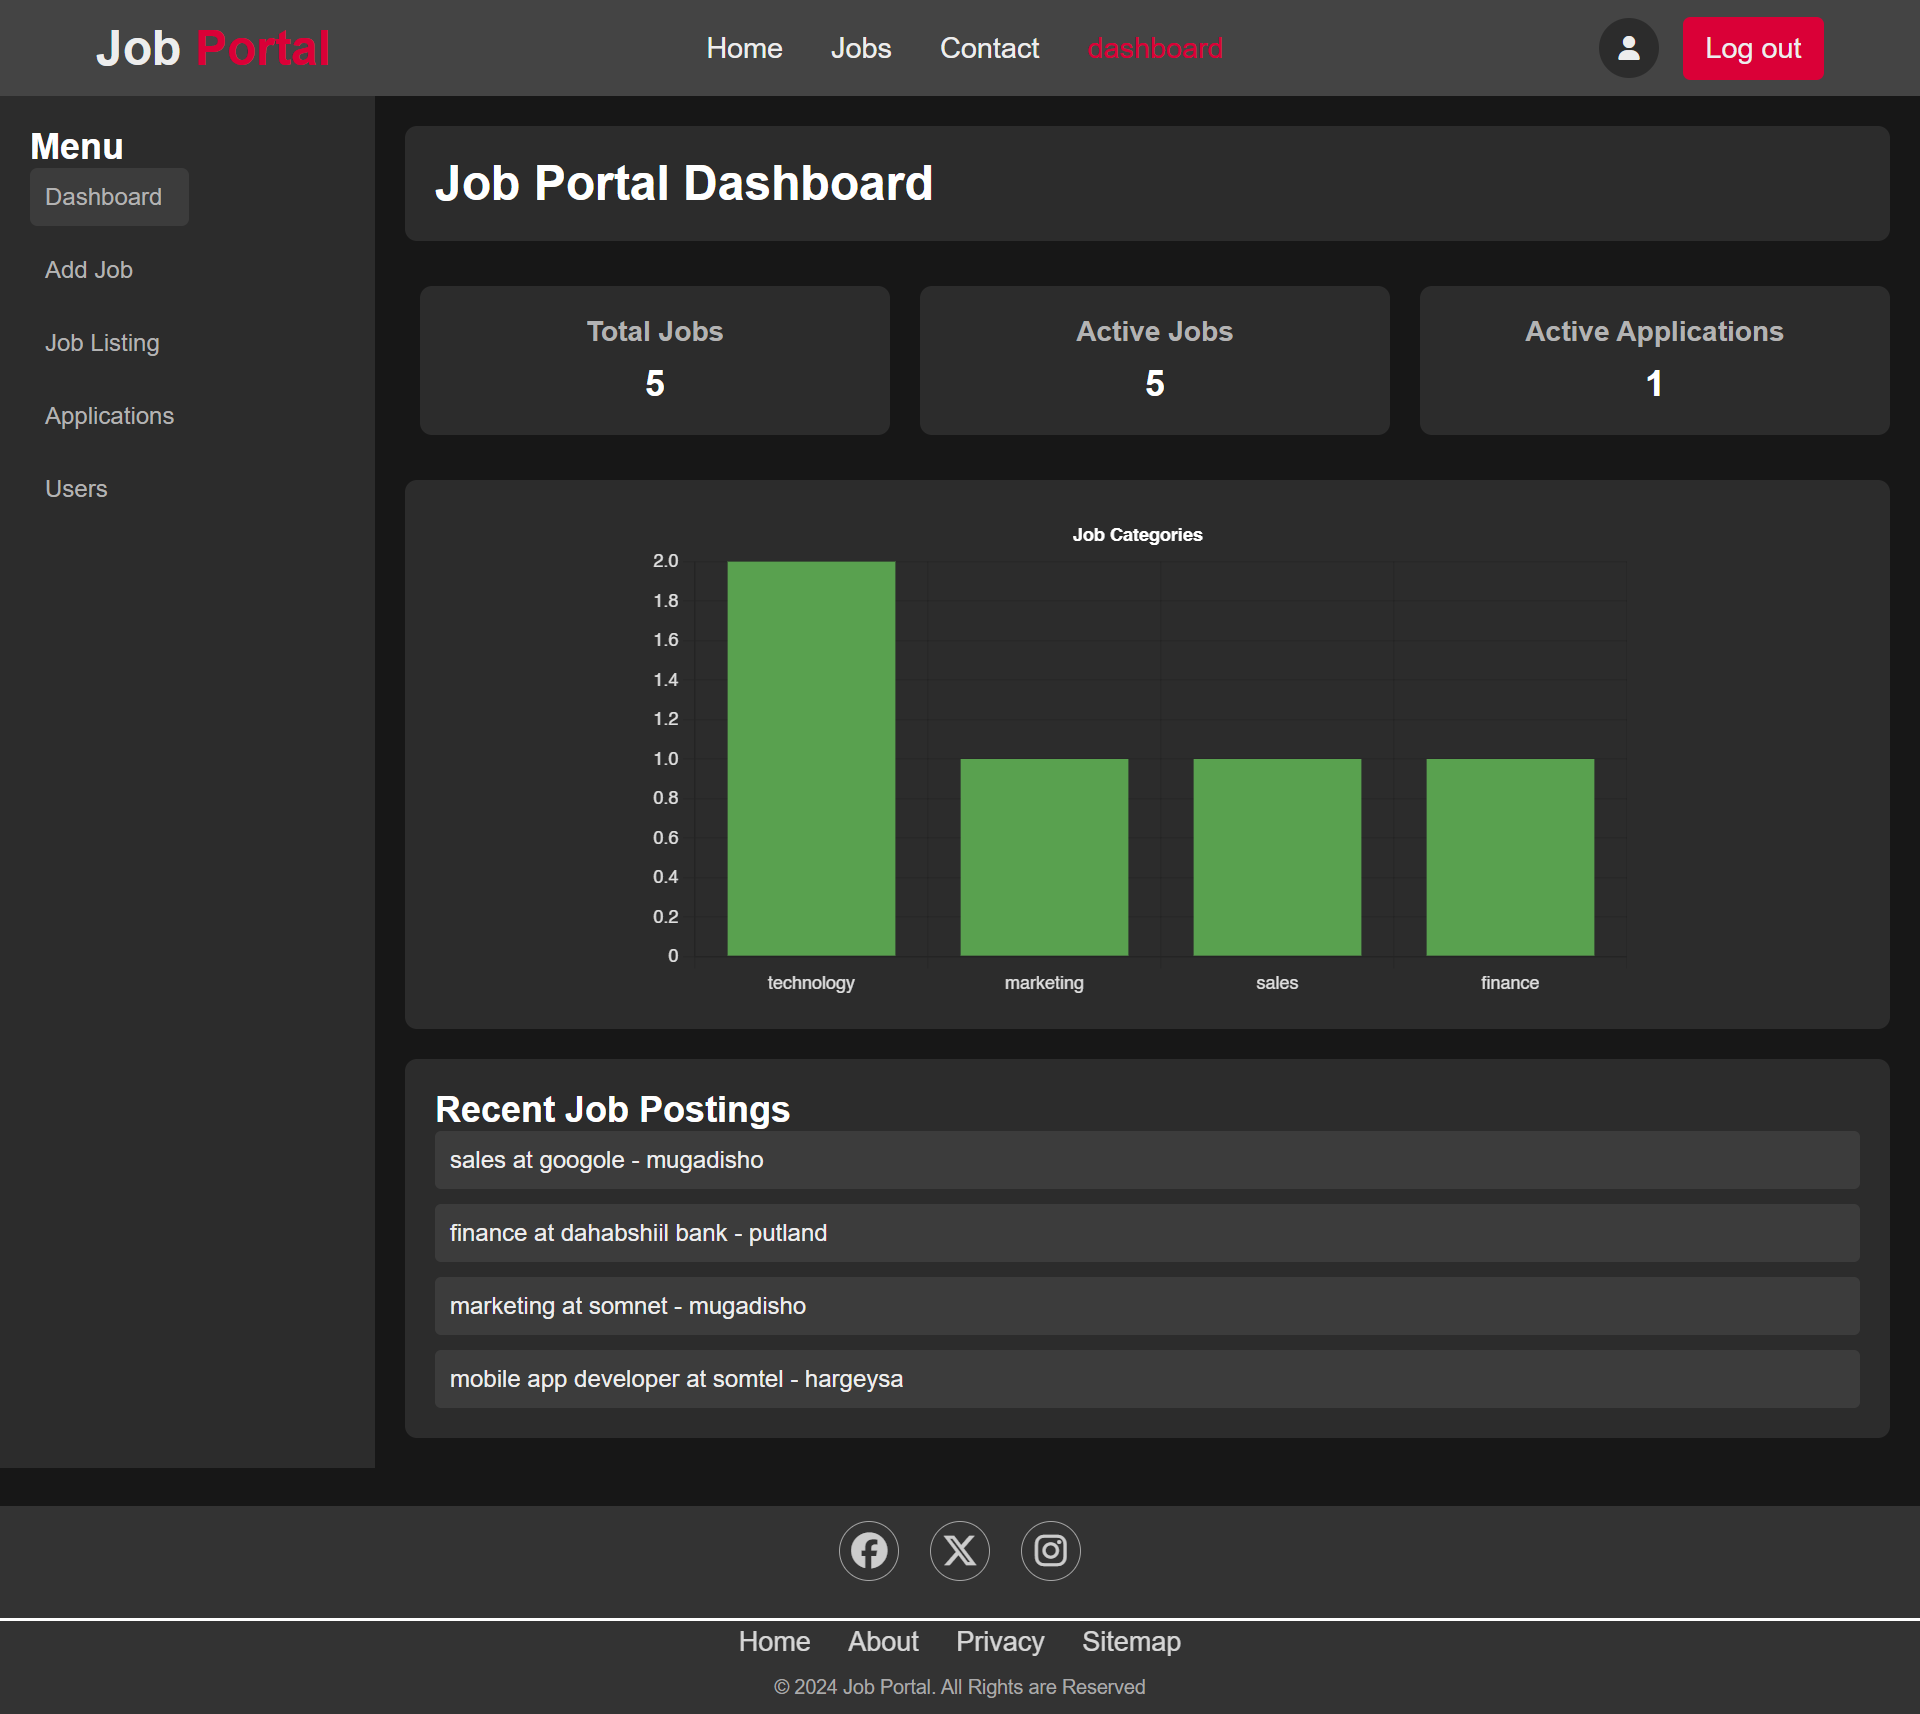
Task: Open the Instagram social icon
Action: coord(1050,1551)
